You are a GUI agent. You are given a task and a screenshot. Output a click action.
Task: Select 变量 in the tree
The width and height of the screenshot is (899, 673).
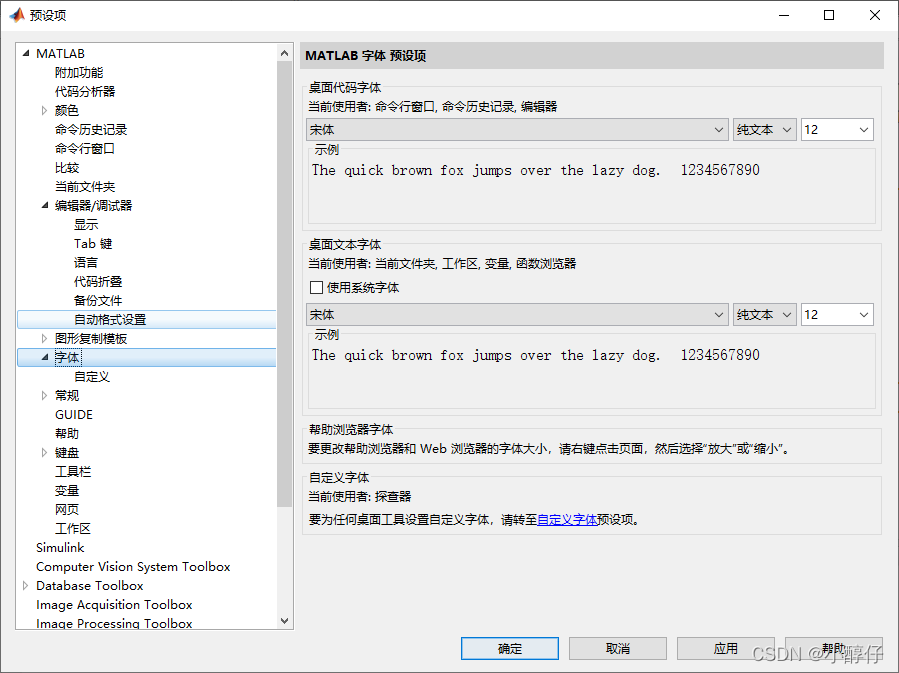(x=67, y=491)
